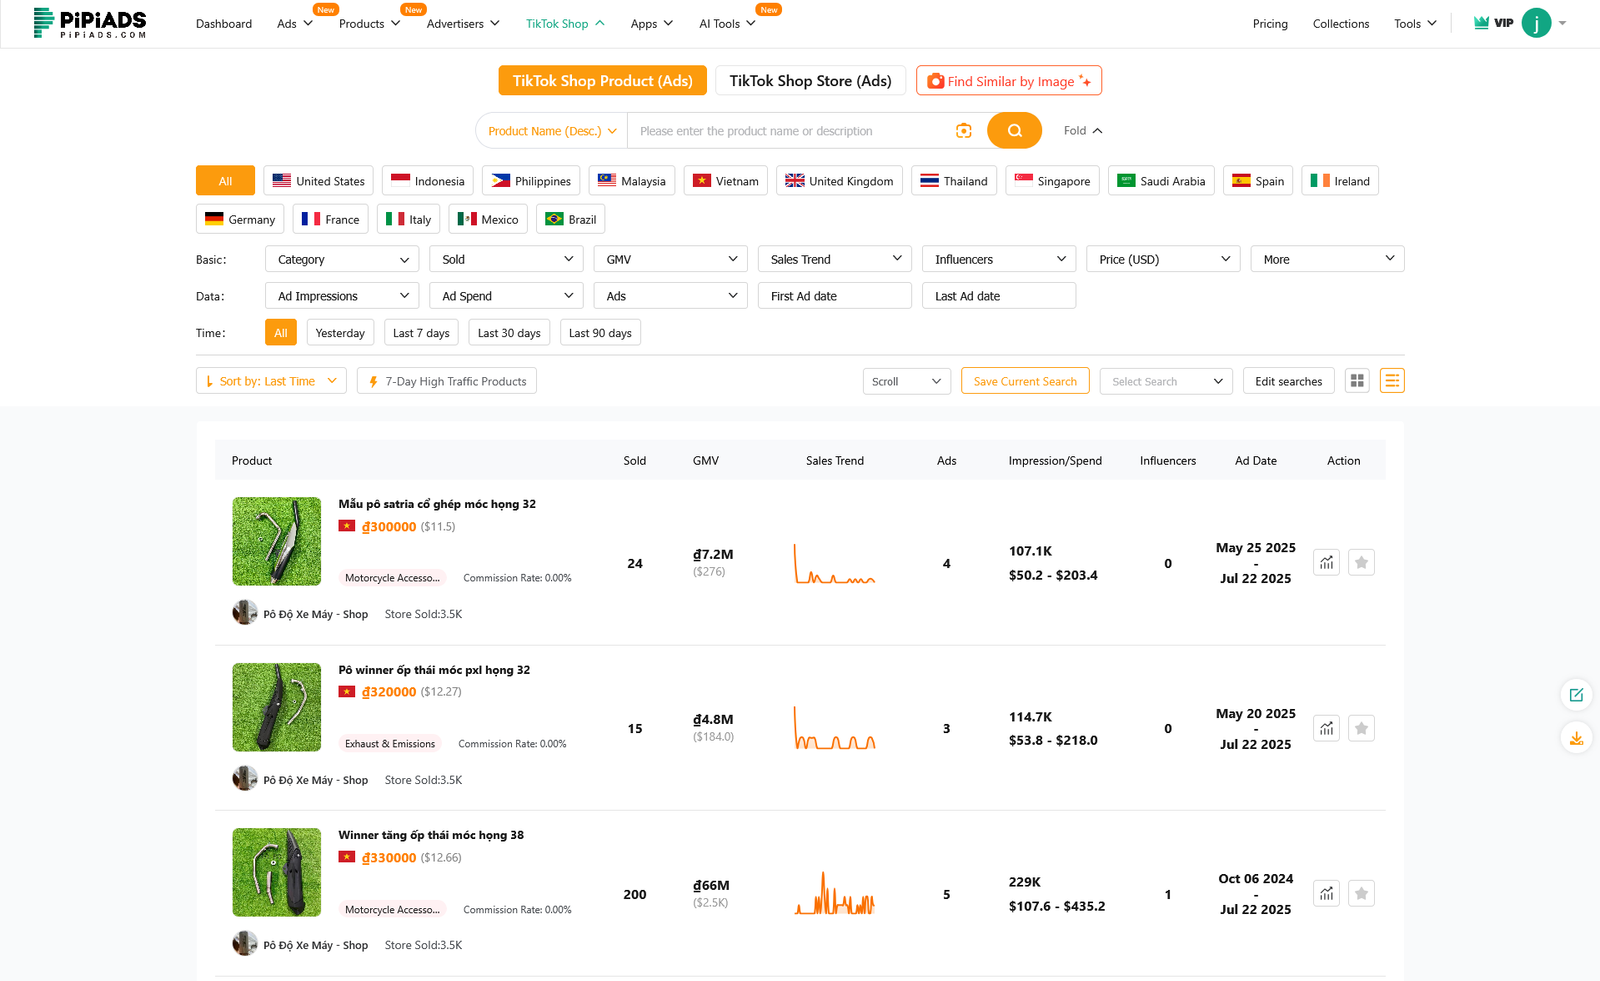The height and width of the screenshot is (981, 1600).
Task: Filter by Brazil country chip
Action: tap(571, 219)
